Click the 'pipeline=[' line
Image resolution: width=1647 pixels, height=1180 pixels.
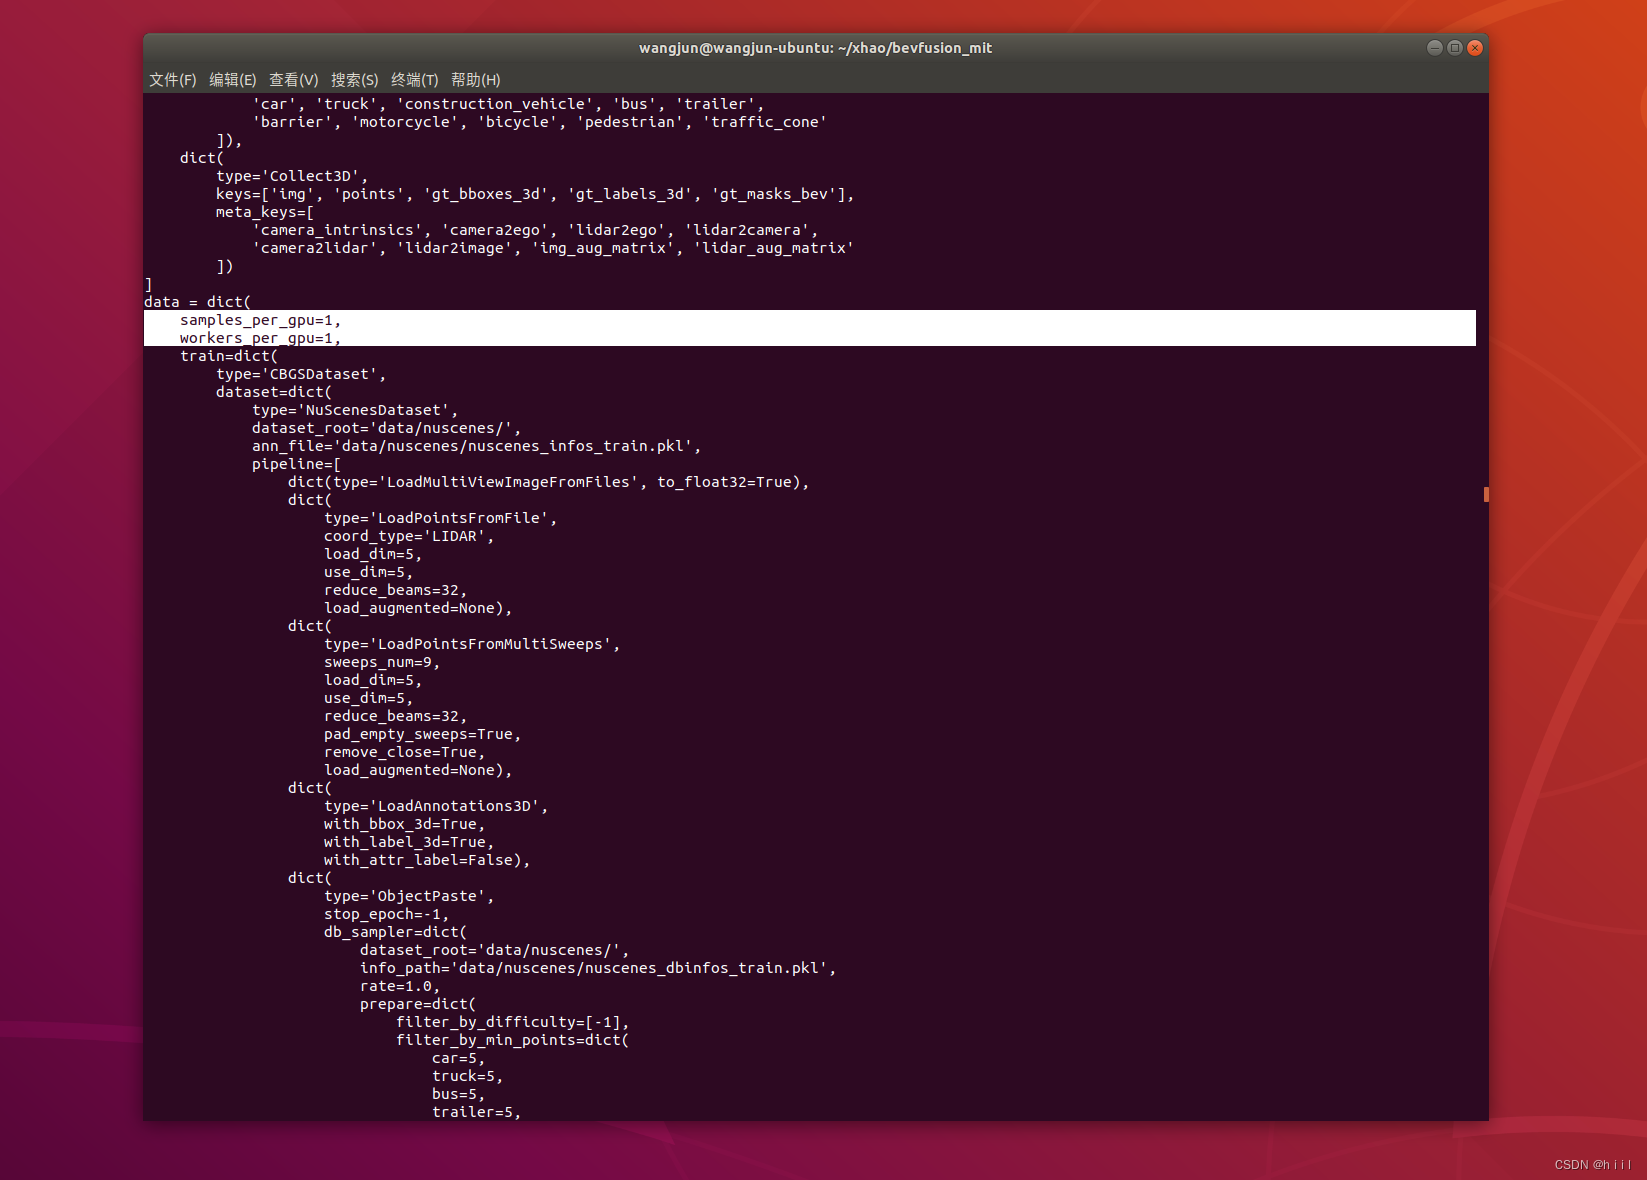click(297, 464)
